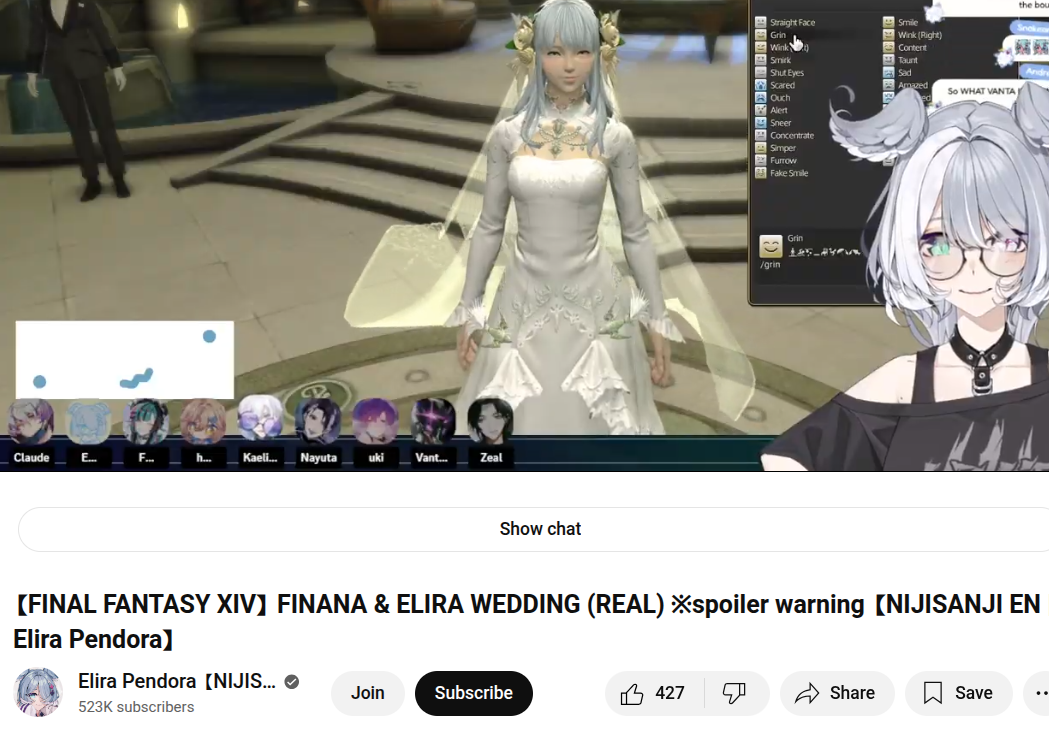Open the more actions ellipsis menu
This screenshot has height=733, width=1049.
(x=1039, y=693)
